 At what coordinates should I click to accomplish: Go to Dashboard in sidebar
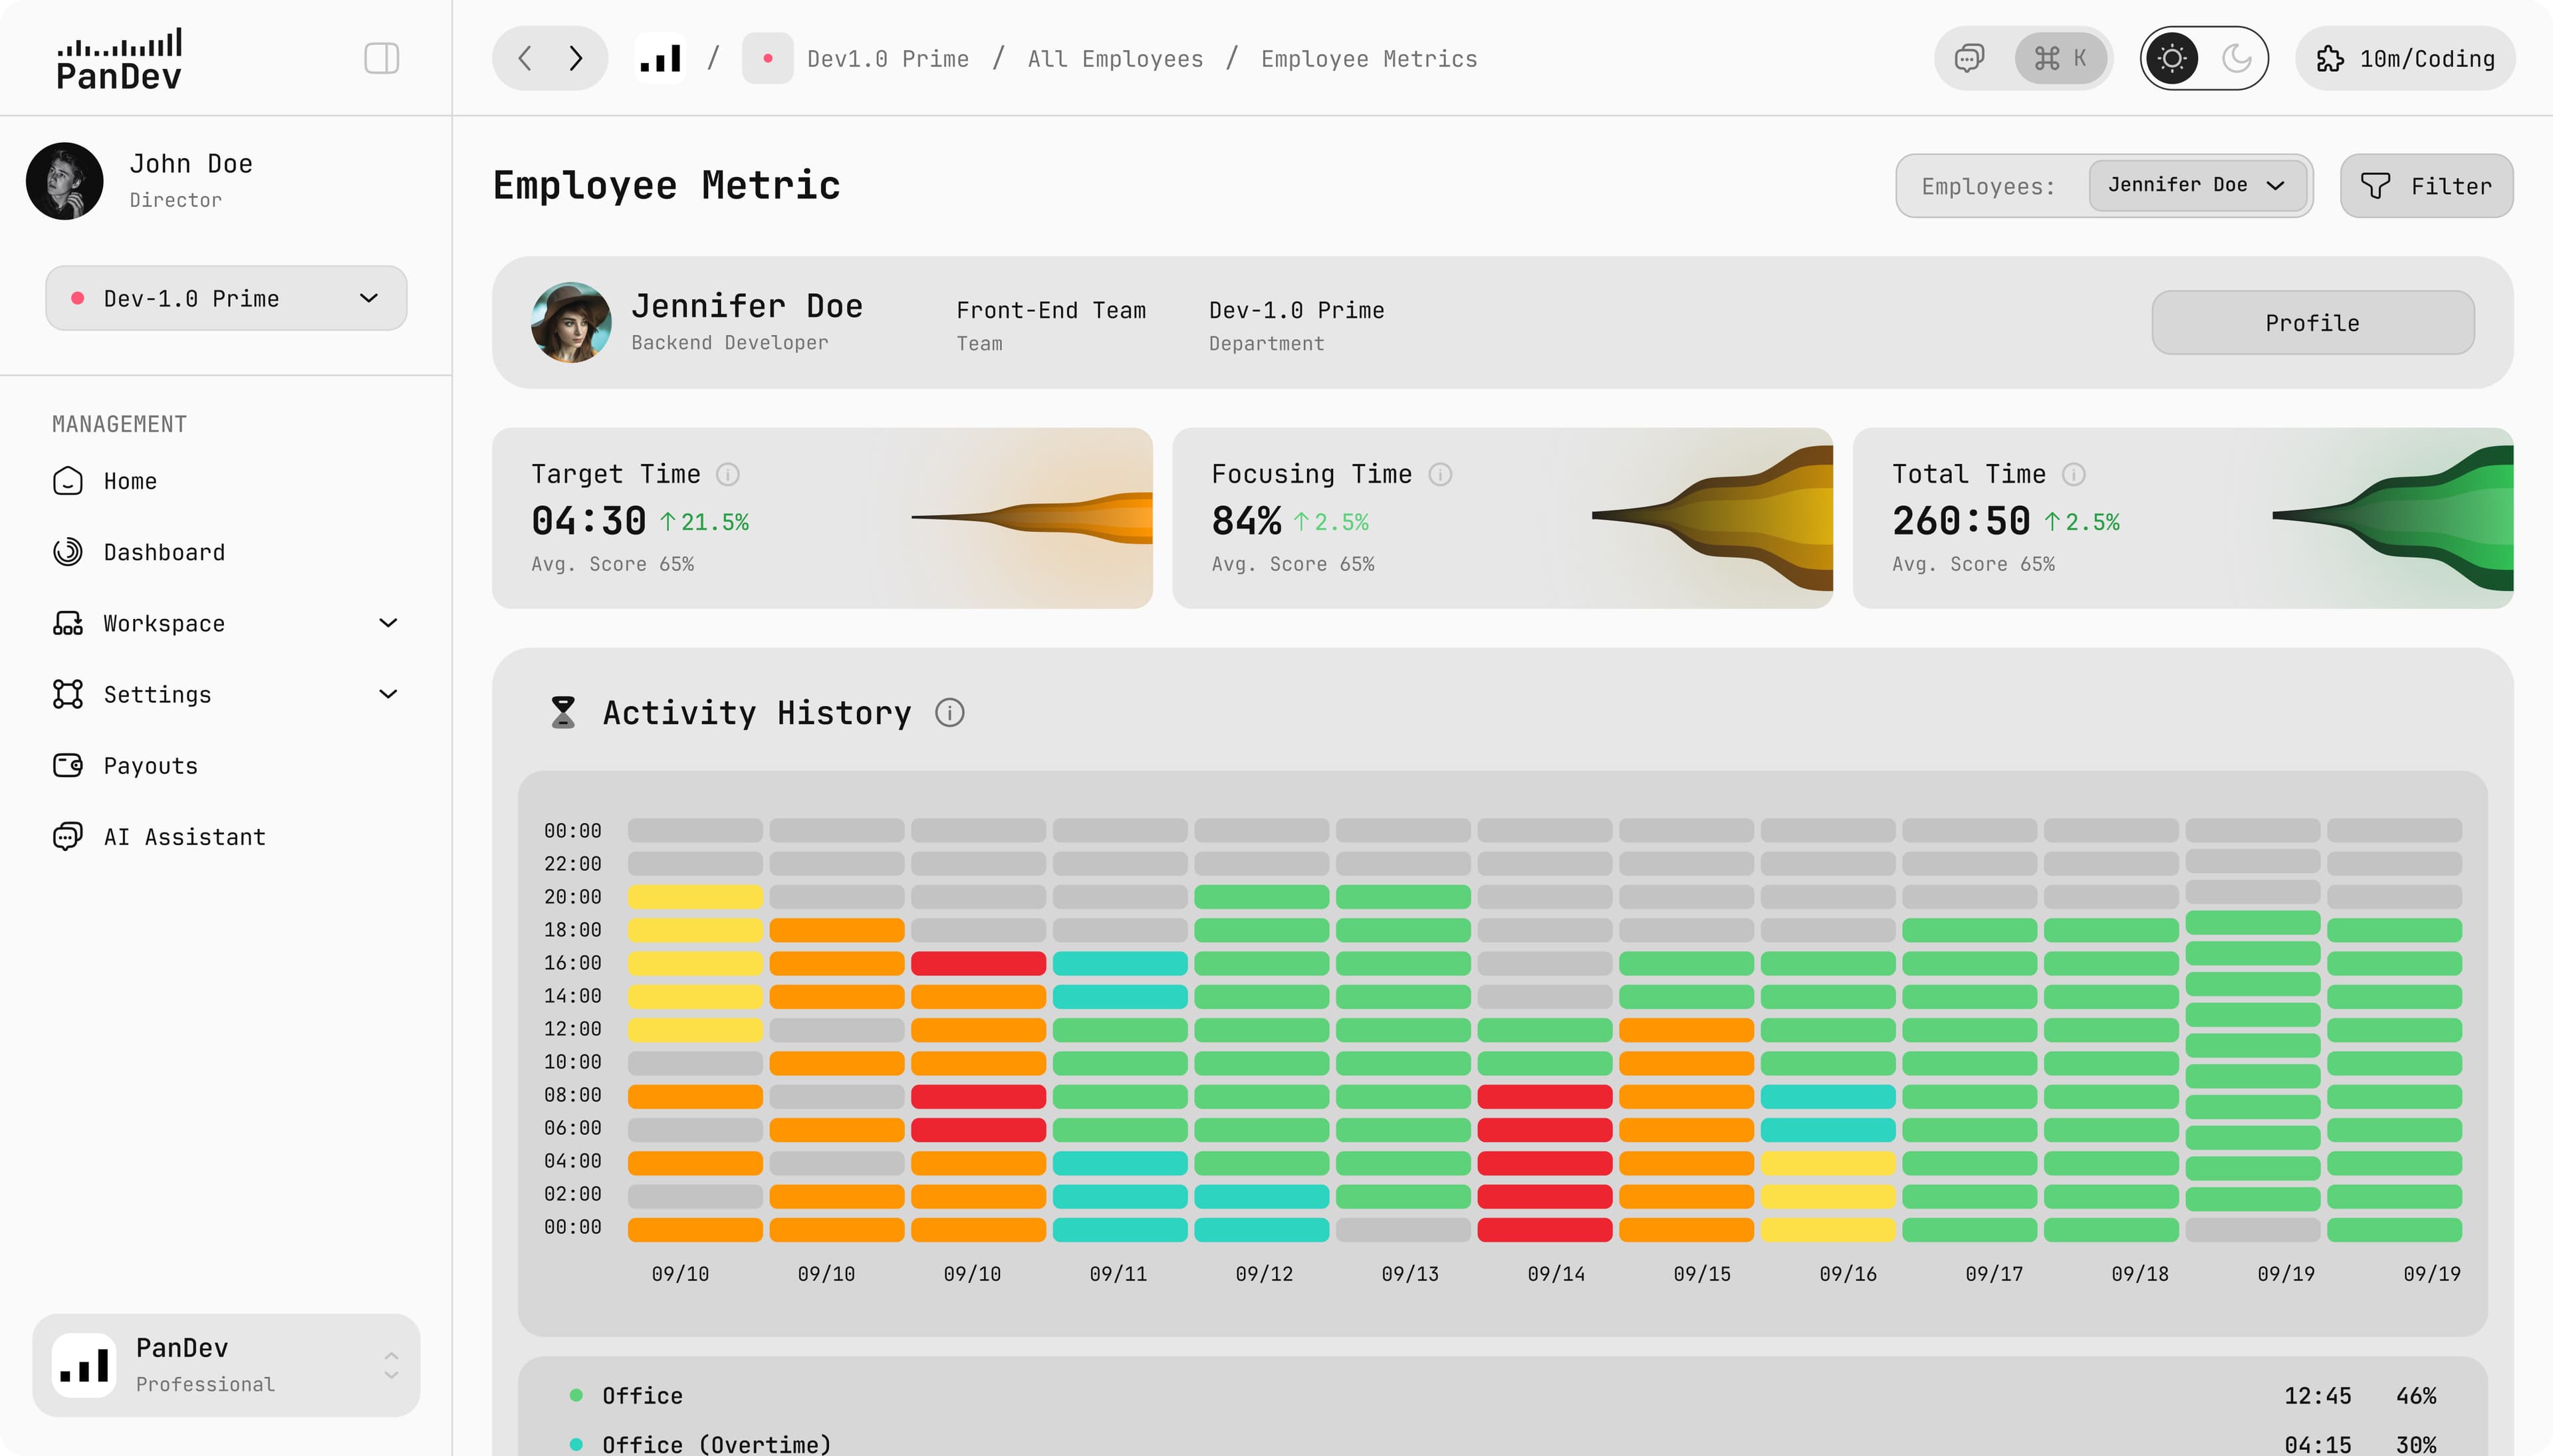point(164,552)
